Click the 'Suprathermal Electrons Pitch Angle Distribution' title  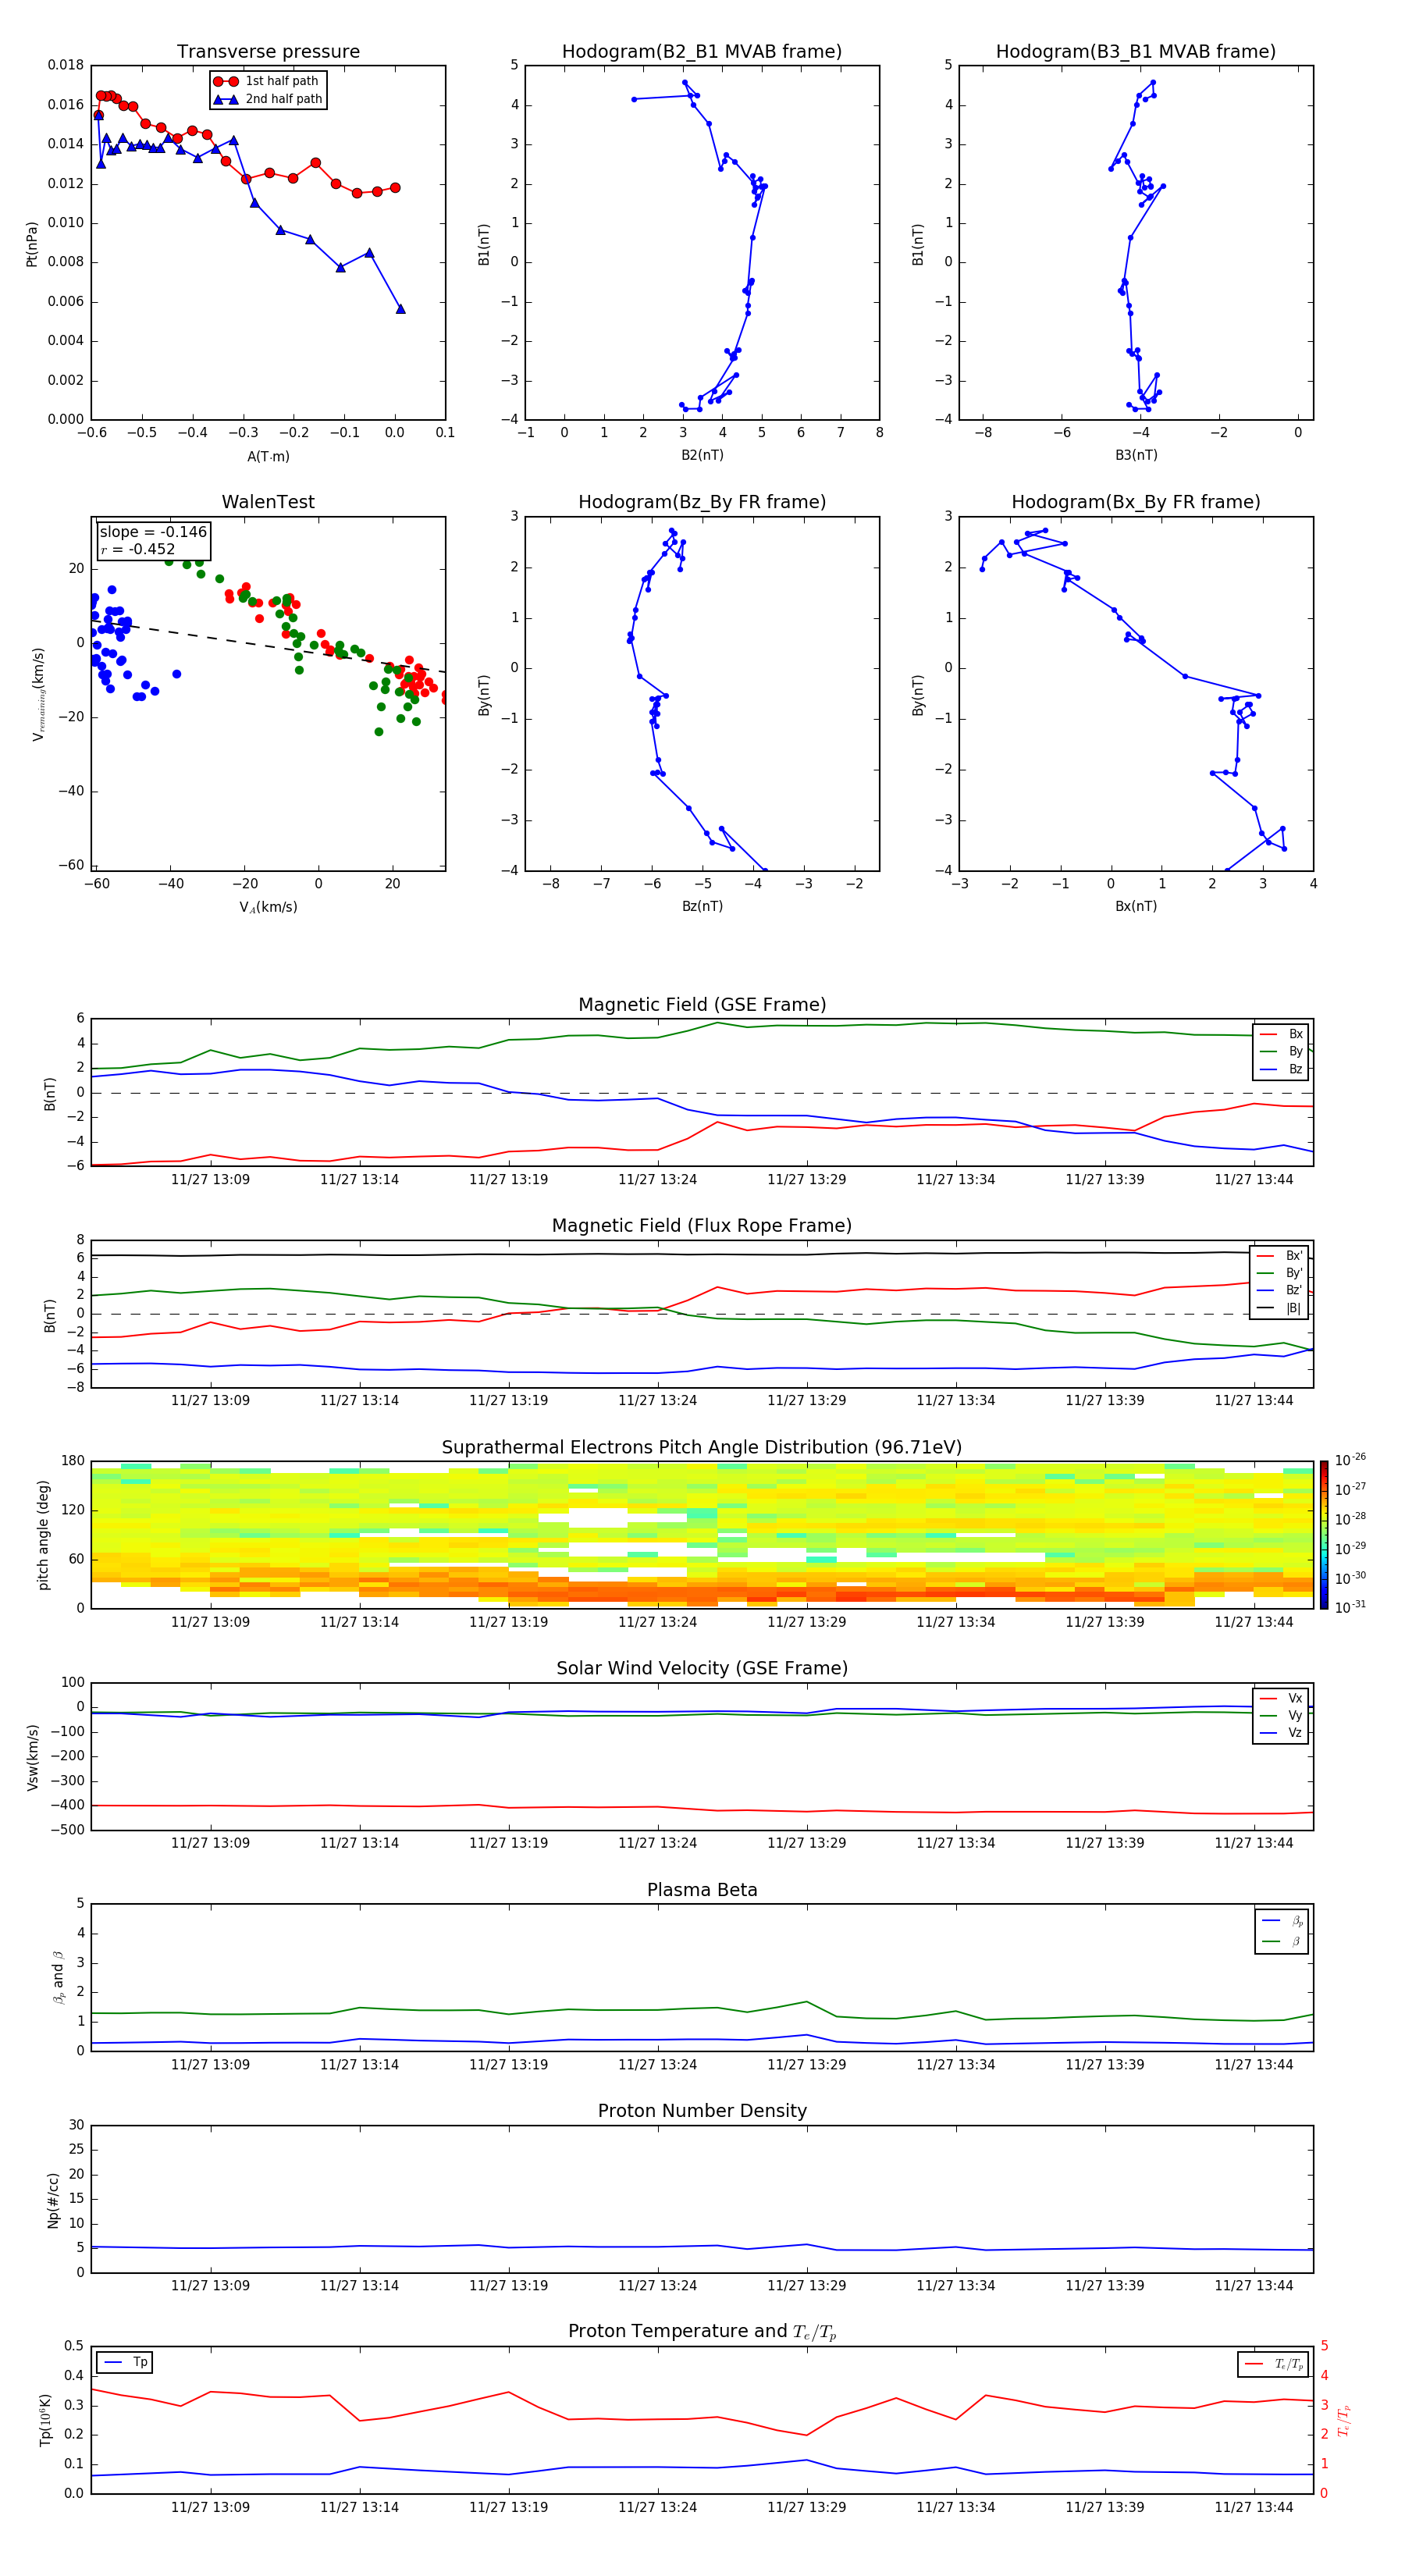[x=702, y=1448]
